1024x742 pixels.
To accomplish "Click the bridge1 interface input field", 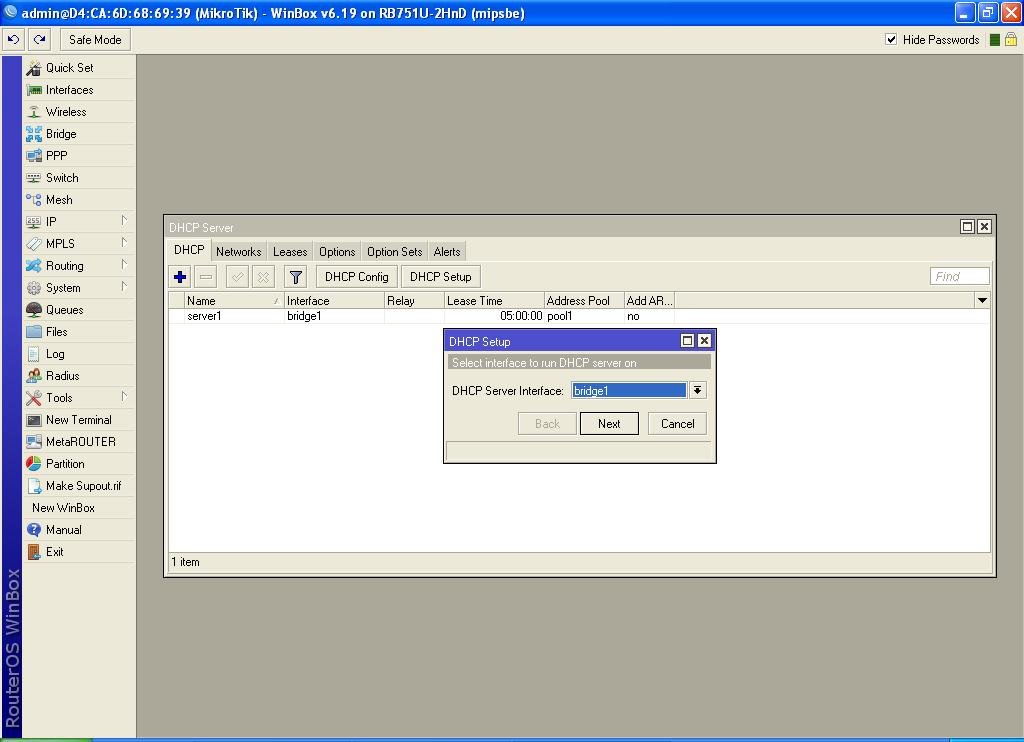I will pos(629,391).
